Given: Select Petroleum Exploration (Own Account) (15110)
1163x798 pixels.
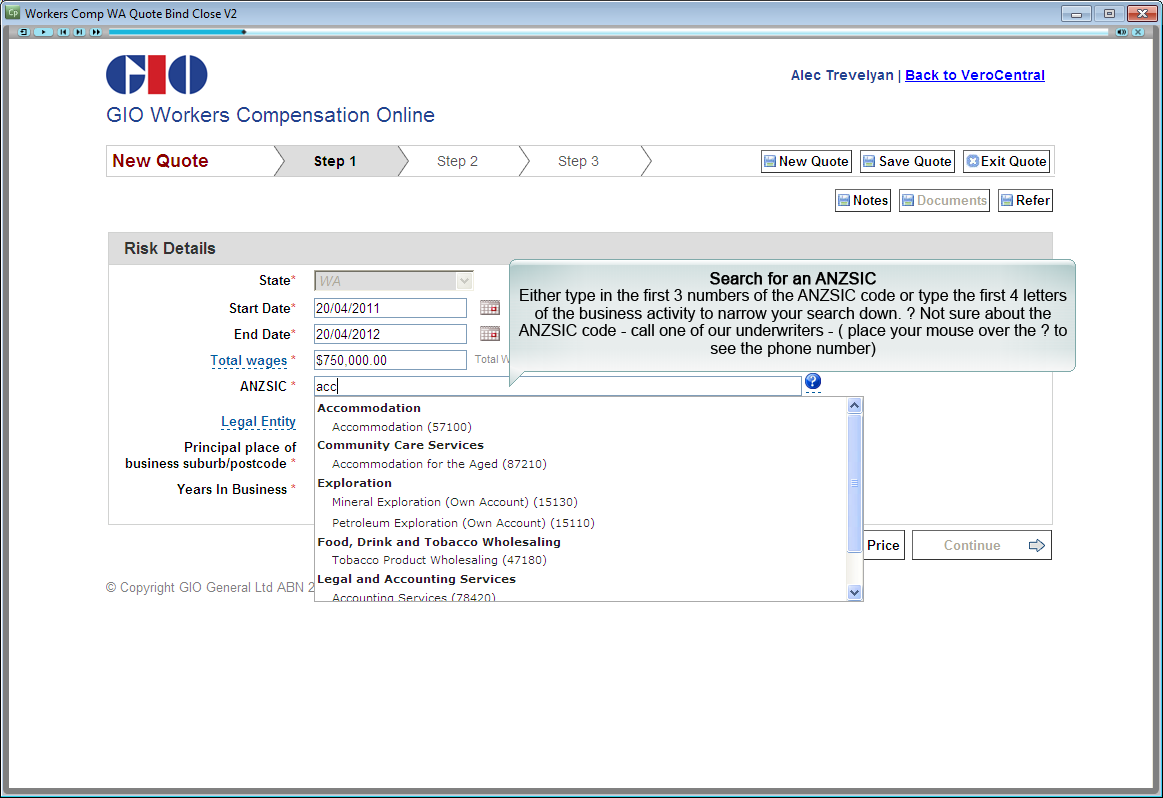Looking at the screenshot, I should [x=463, y=523].
